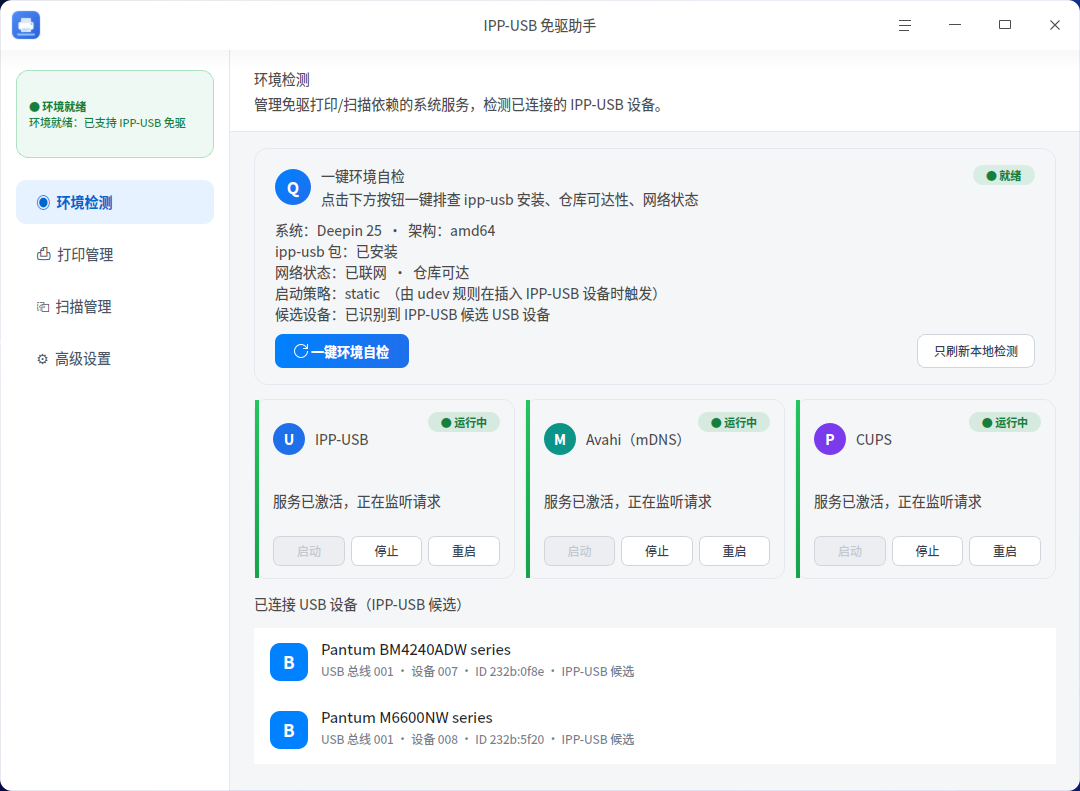Click the 启动策略: static line
The height and width of the screenshot is (791, 1080).
pos(468,294)
